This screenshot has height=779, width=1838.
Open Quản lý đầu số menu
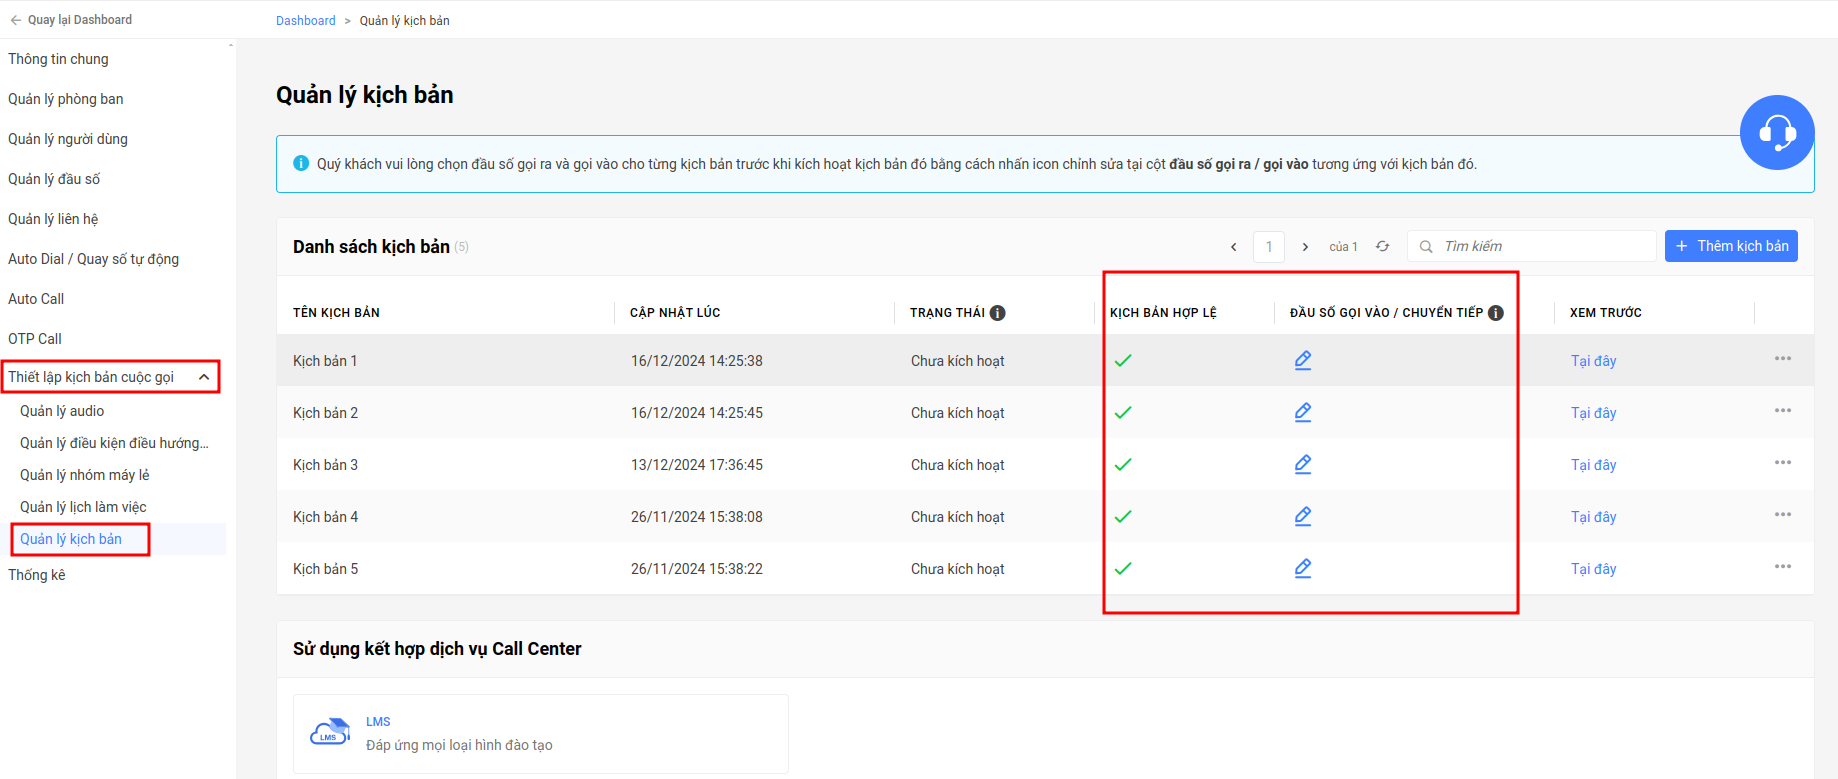[x=54, y=179]
